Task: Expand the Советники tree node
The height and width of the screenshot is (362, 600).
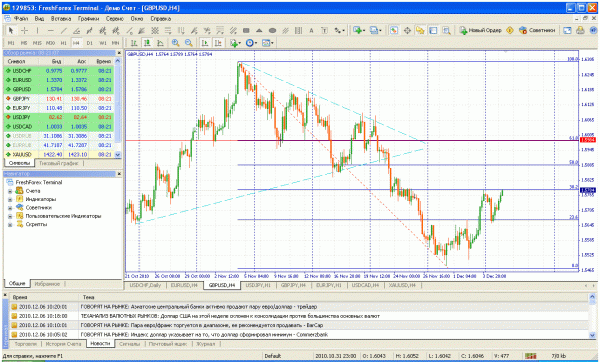Action: [x=10, y=208]
